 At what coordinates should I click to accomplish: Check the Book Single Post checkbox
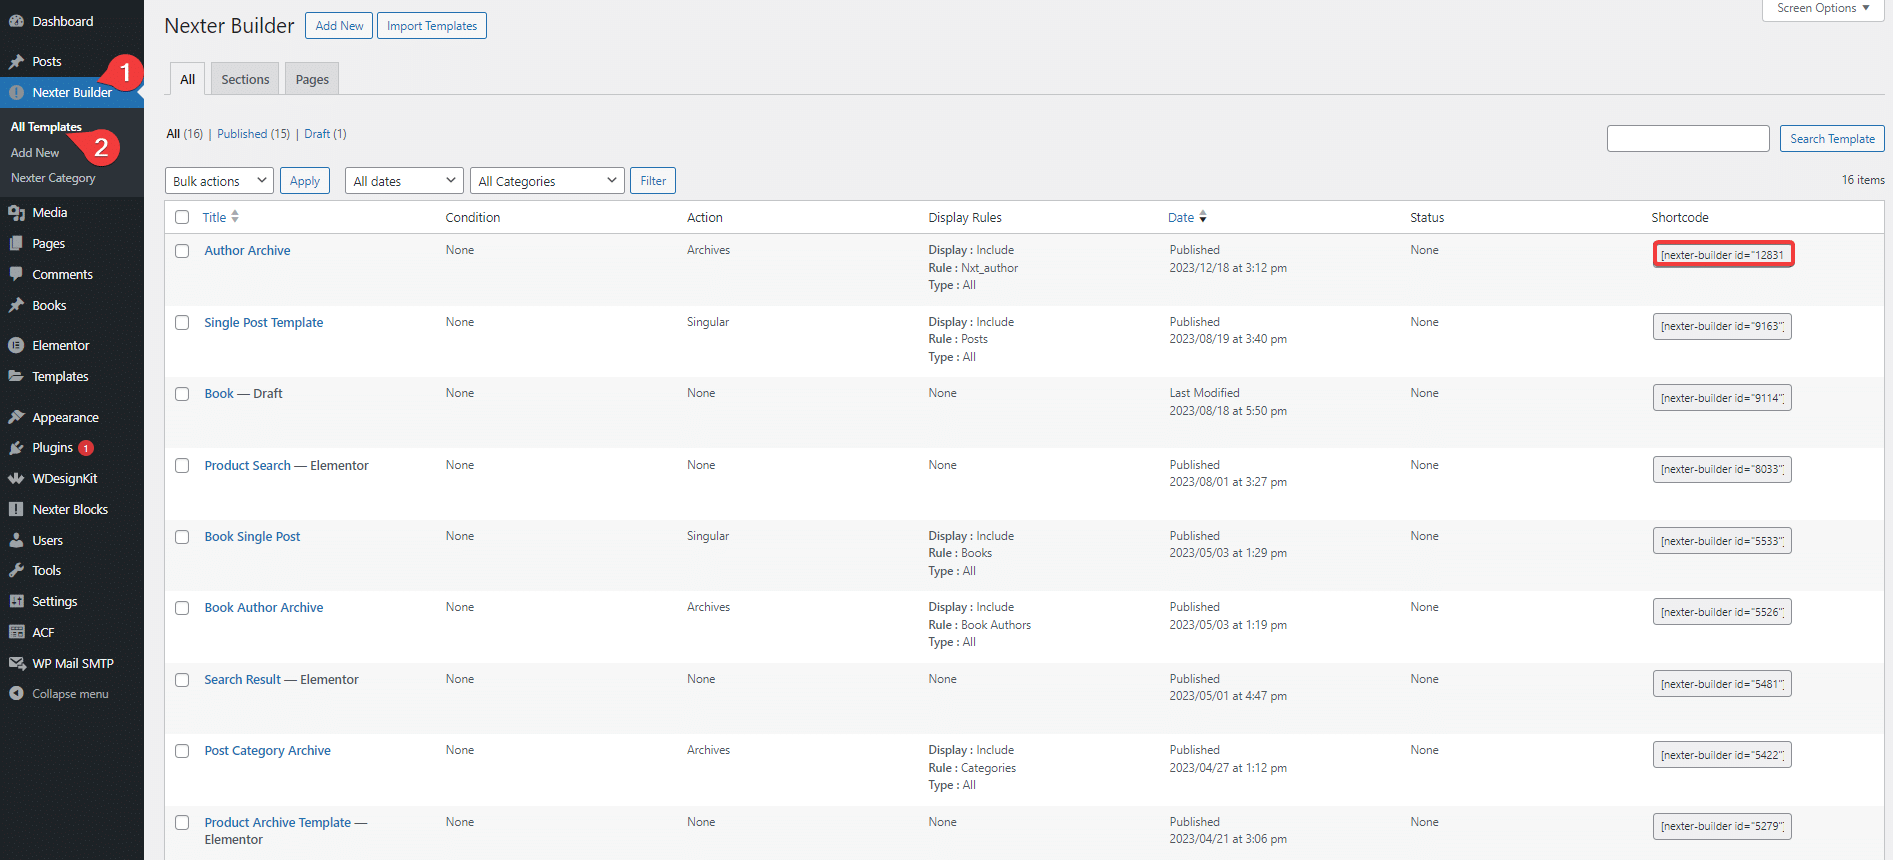(182, 537)
